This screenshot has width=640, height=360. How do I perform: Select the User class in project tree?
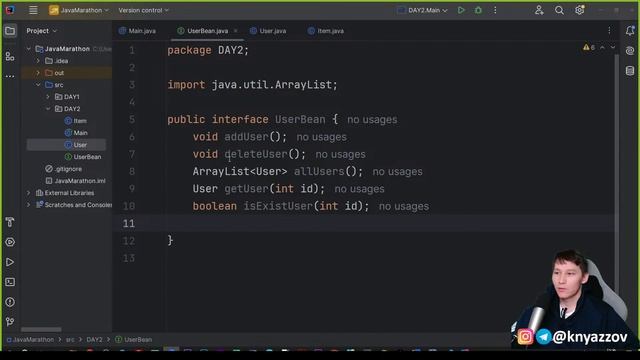click(x=76, y=145)
